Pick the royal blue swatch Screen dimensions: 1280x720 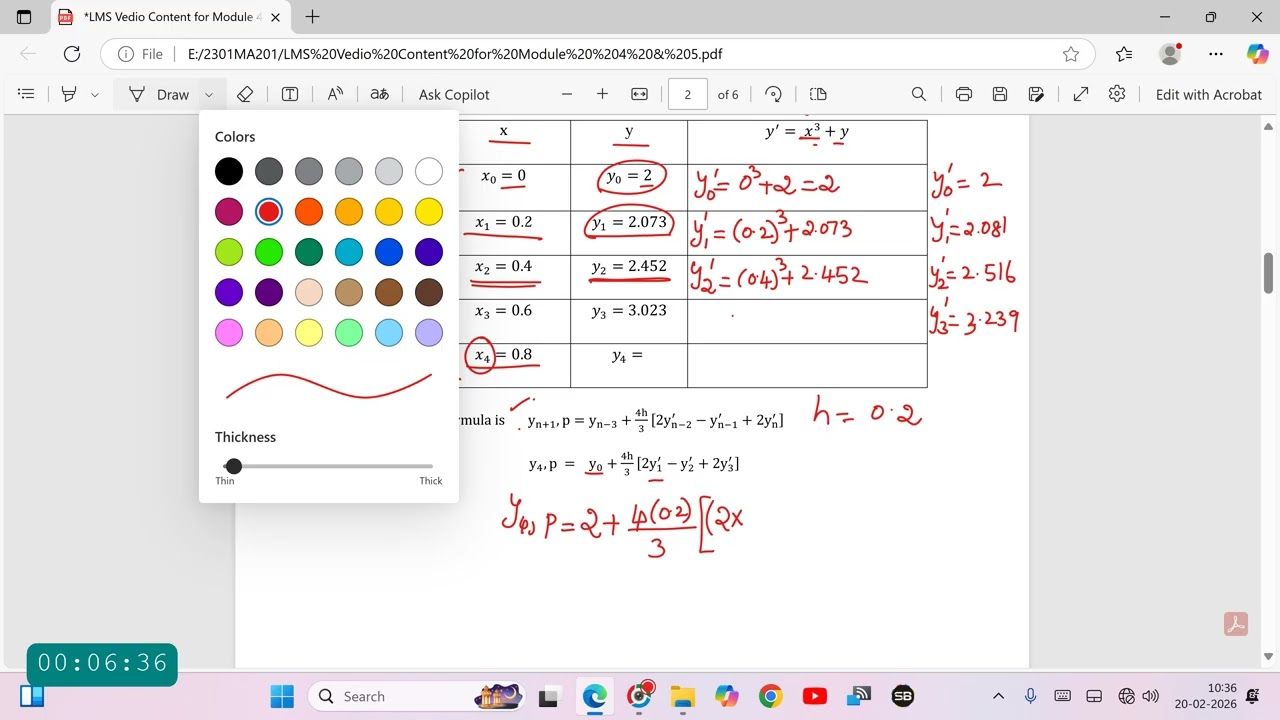click(389, 251)
